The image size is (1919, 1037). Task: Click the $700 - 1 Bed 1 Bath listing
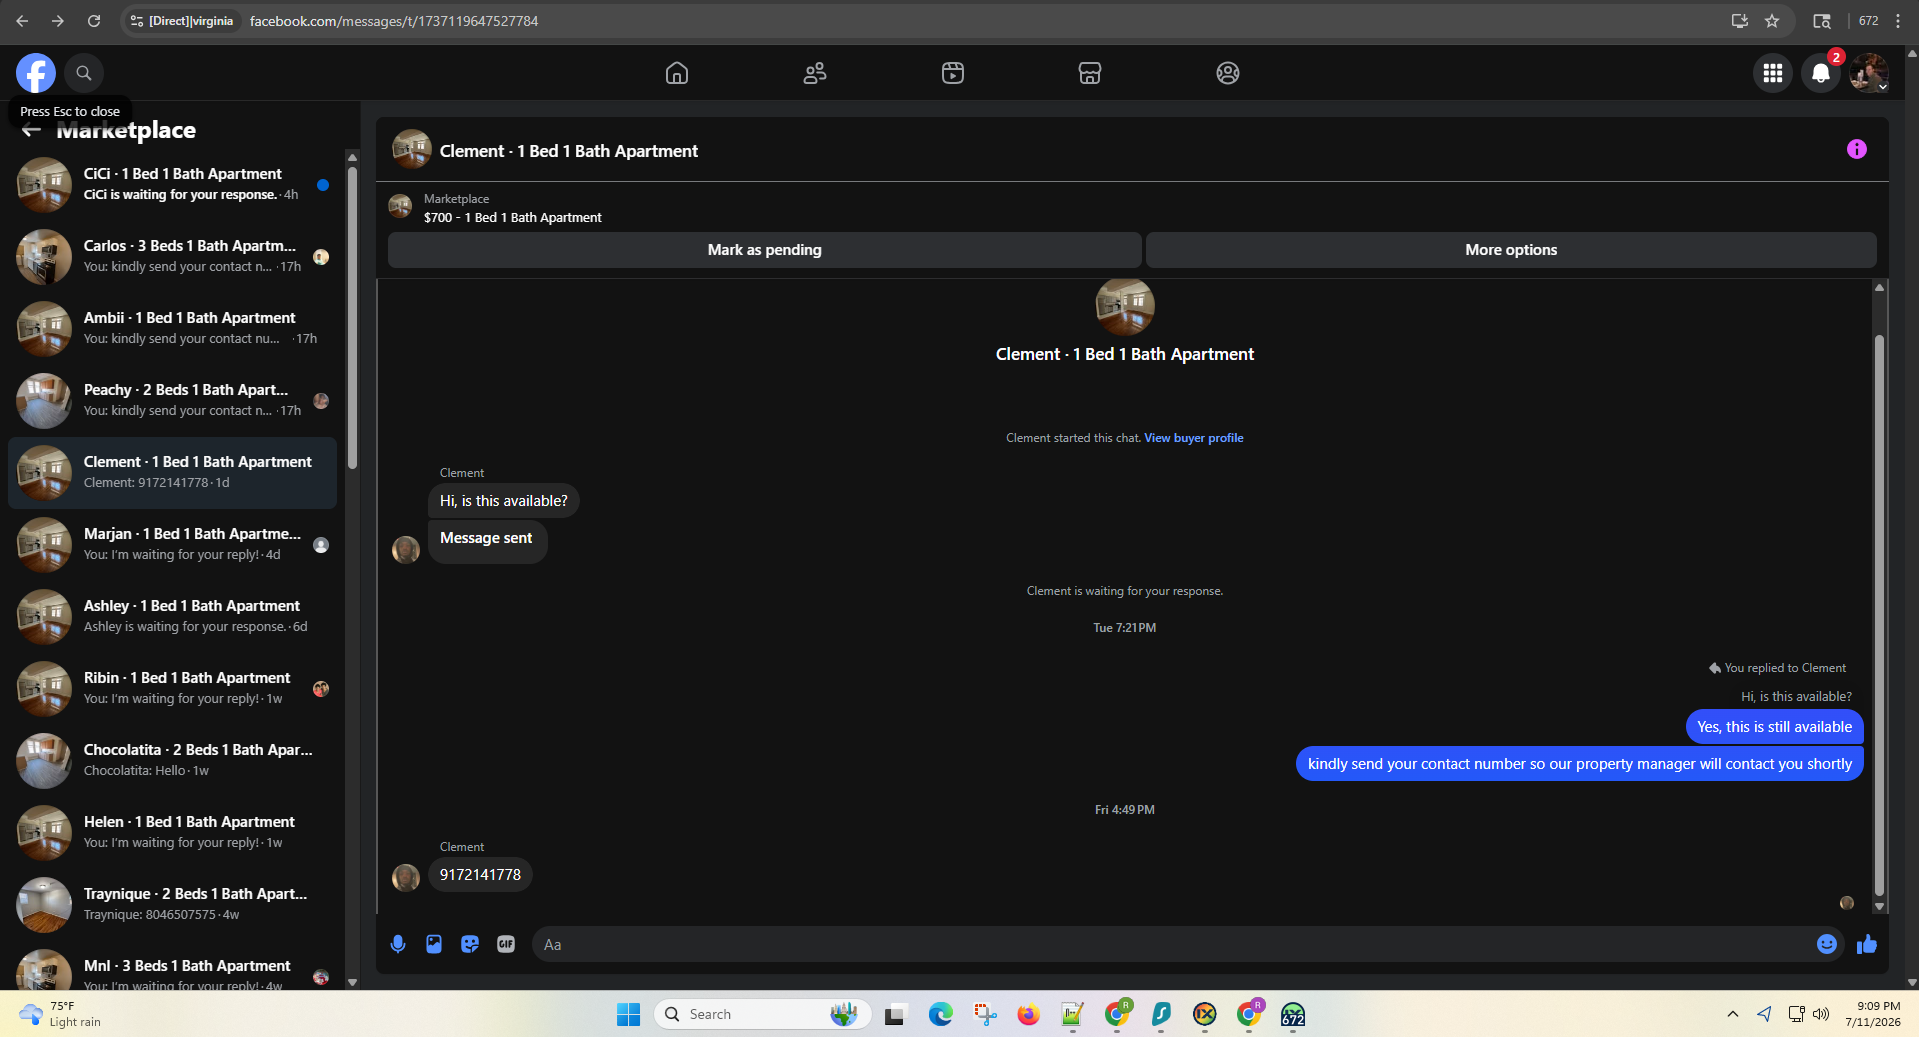coord(512,217)
